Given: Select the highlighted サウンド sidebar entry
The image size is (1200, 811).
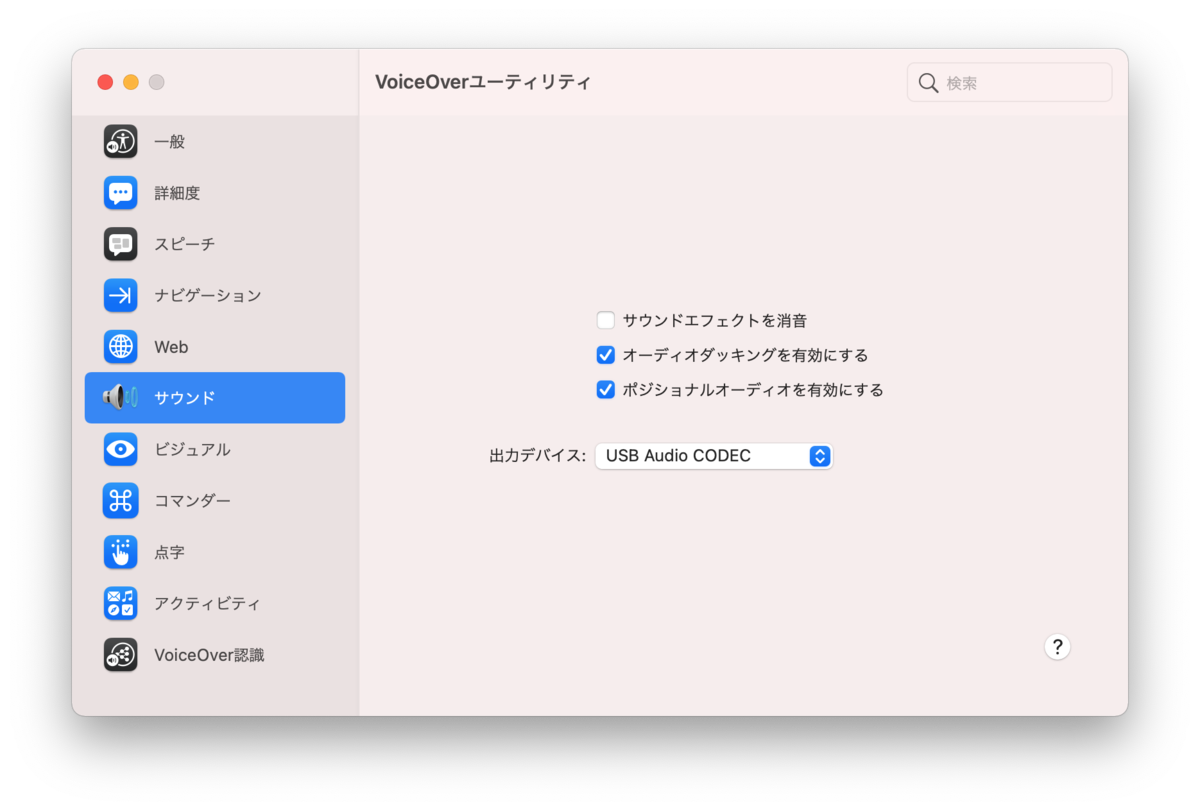Looking at the screenshot, I should click(x=200, y=397).
